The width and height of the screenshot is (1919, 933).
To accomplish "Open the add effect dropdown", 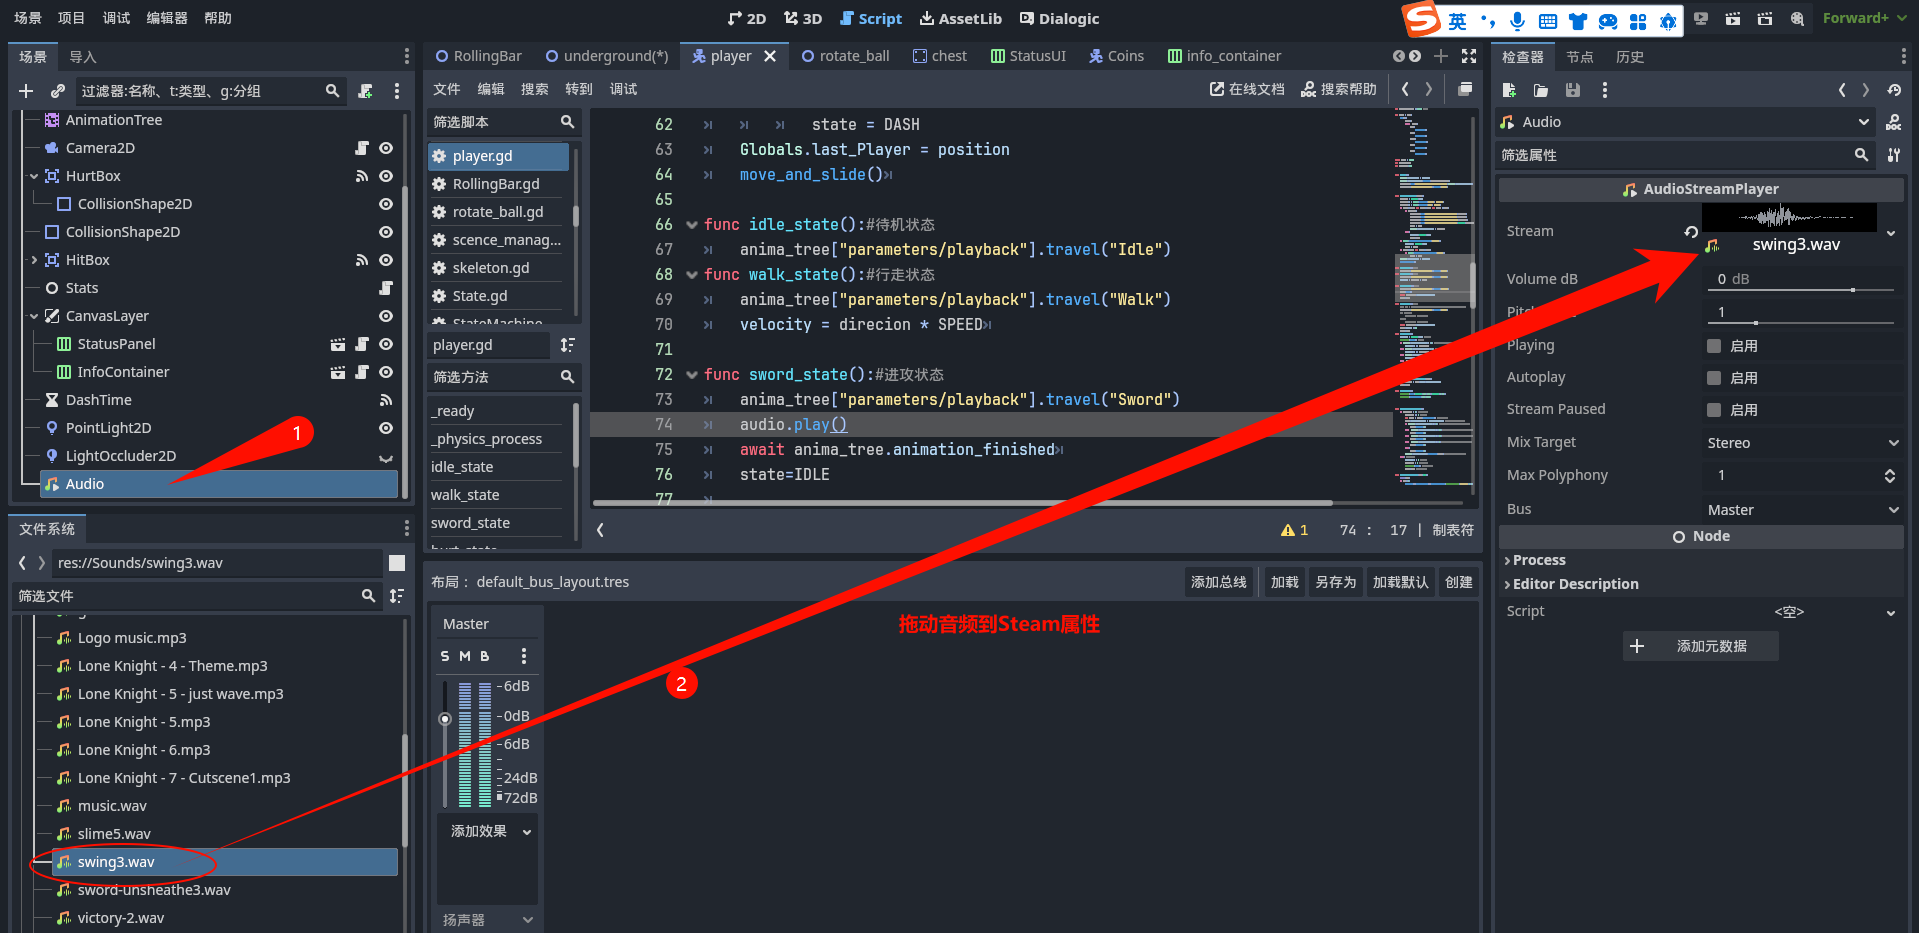I will tap(490, 831).
